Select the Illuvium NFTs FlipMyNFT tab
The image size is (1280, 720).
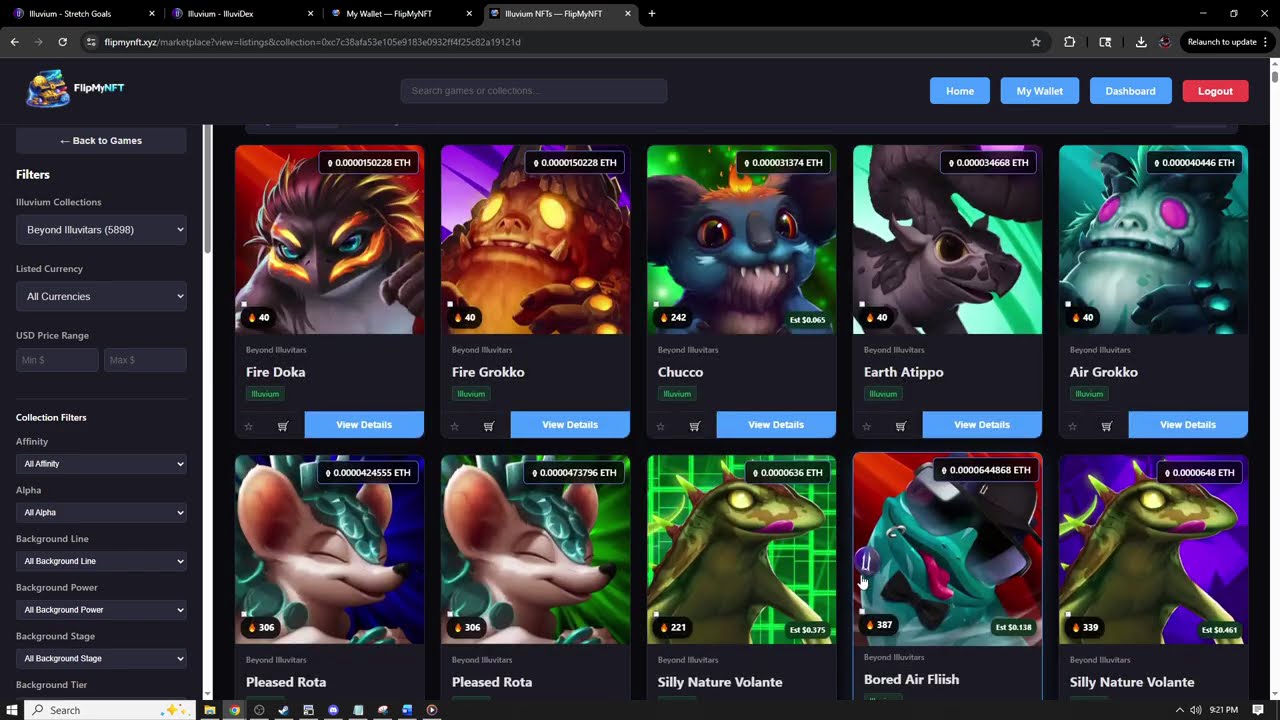coord(562,14)
